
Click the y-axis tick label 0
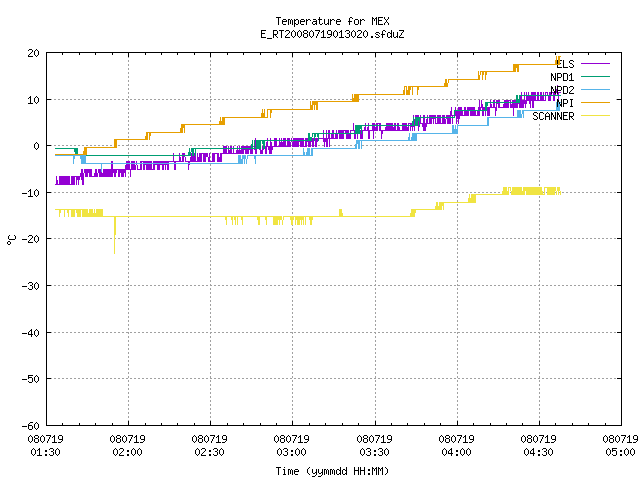[x=37, y=146]
